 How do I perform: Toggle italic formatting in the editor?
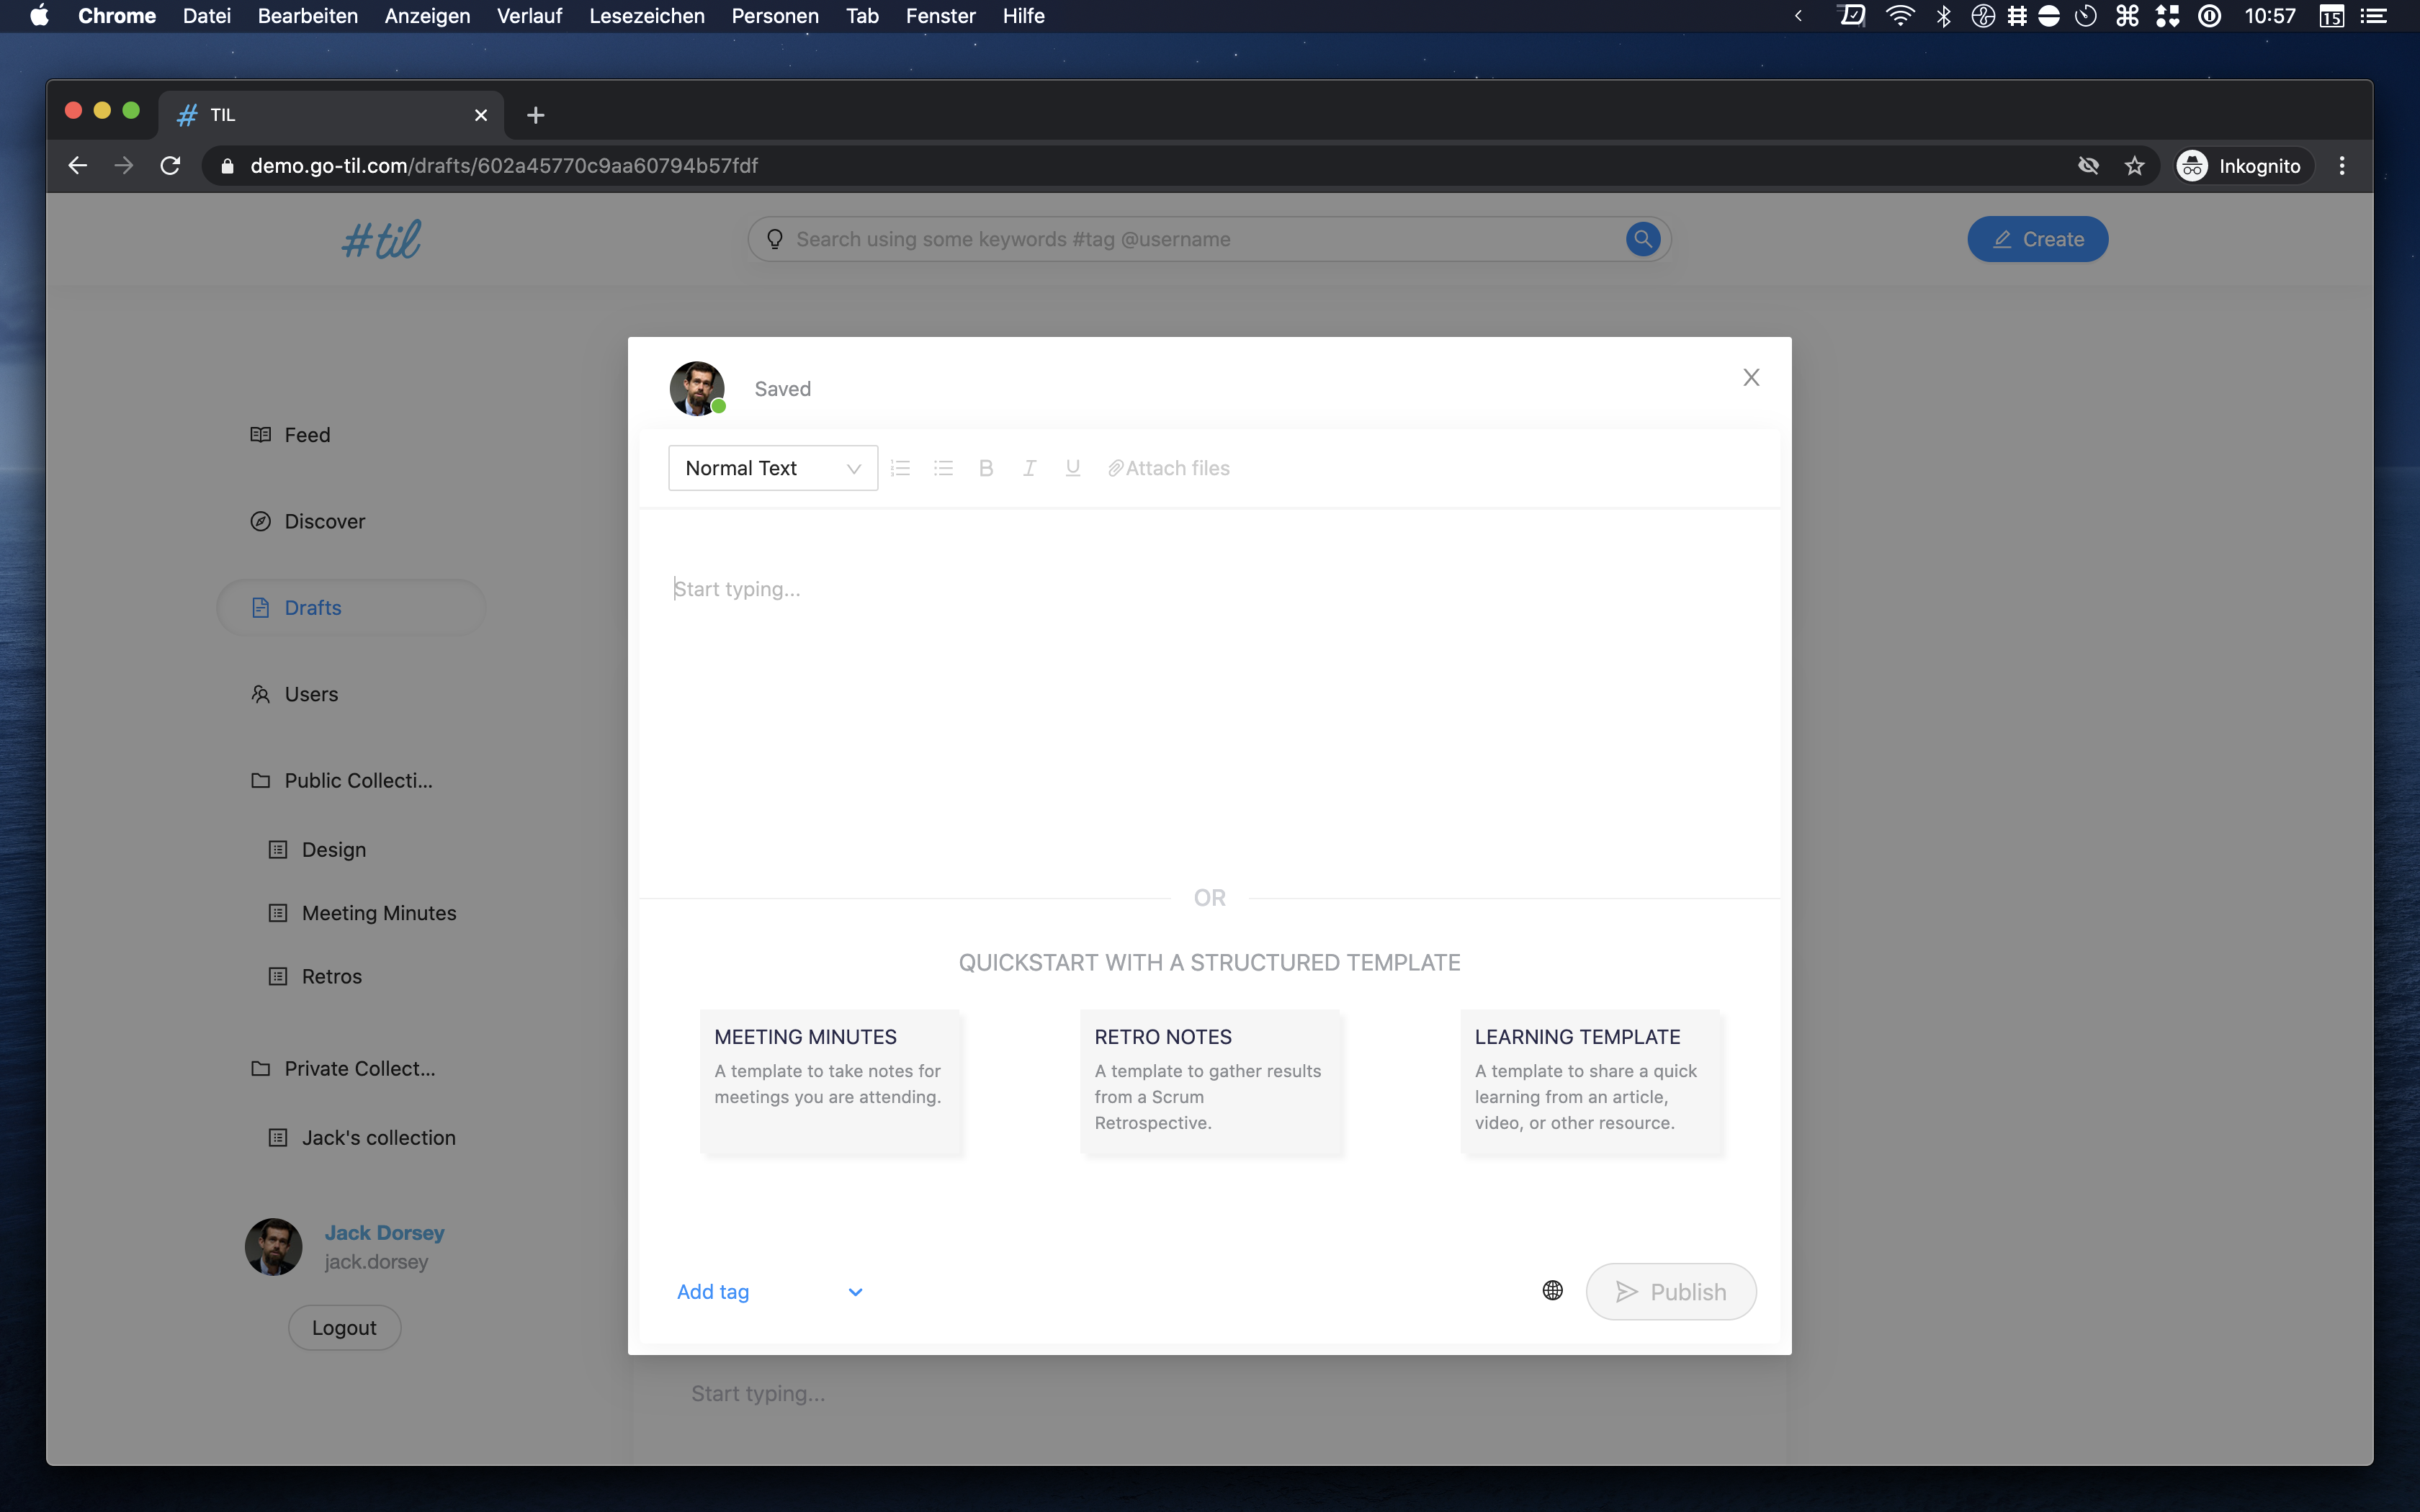1029,468
